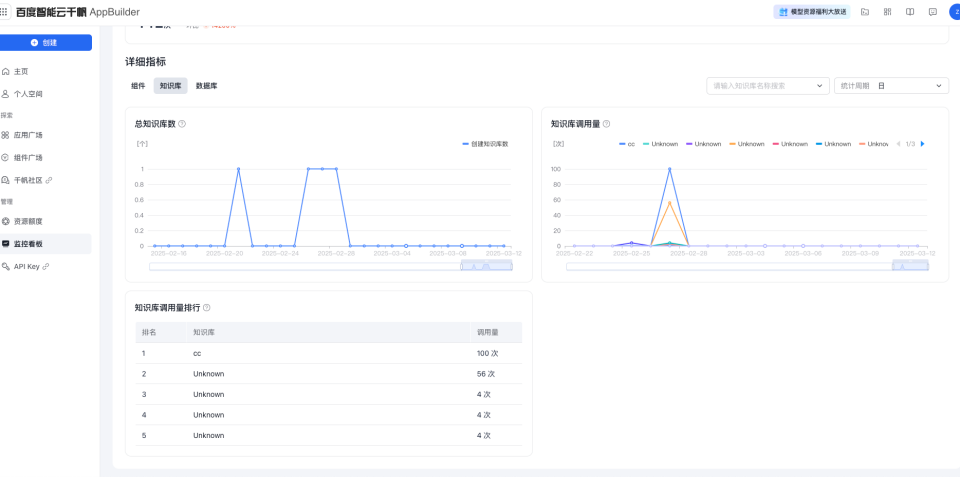Click the 100 peak data point of cc
Screen dimensions: 960x477
pyautogui.click(x=670, y=169)
